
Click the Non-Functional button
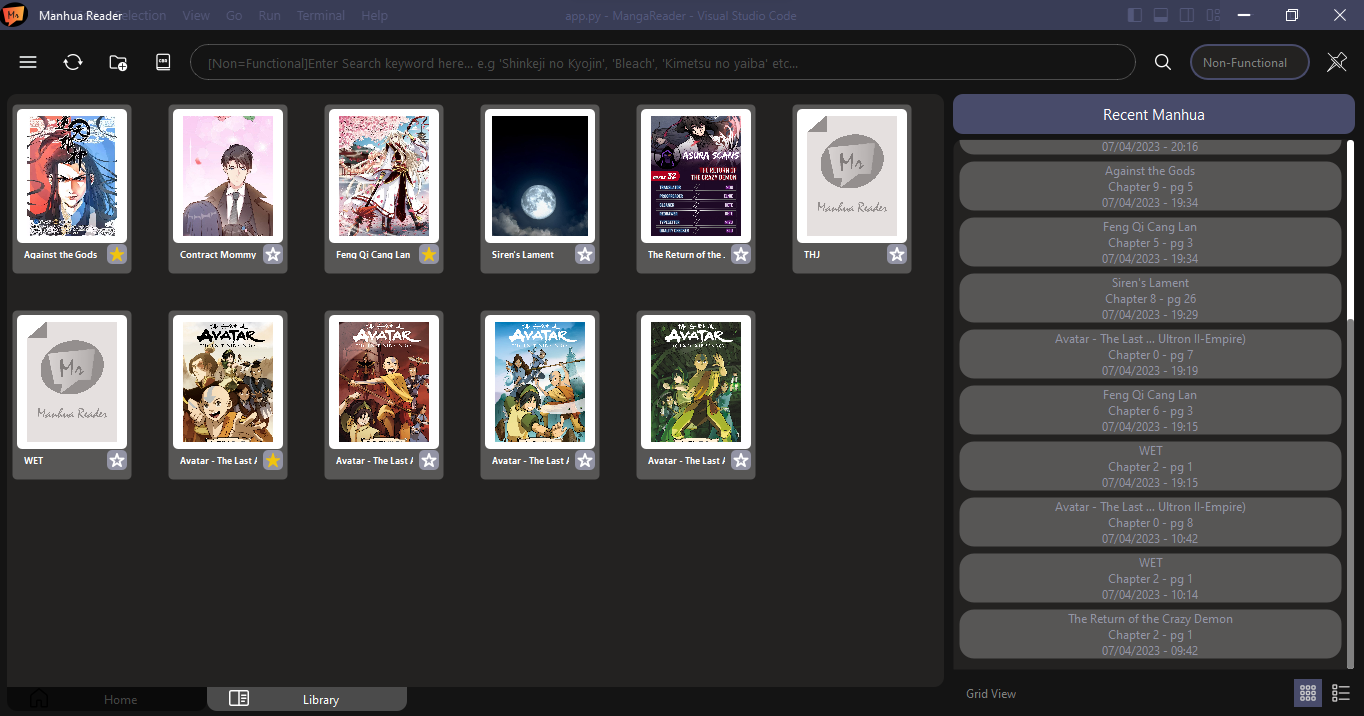[1250, 62]
